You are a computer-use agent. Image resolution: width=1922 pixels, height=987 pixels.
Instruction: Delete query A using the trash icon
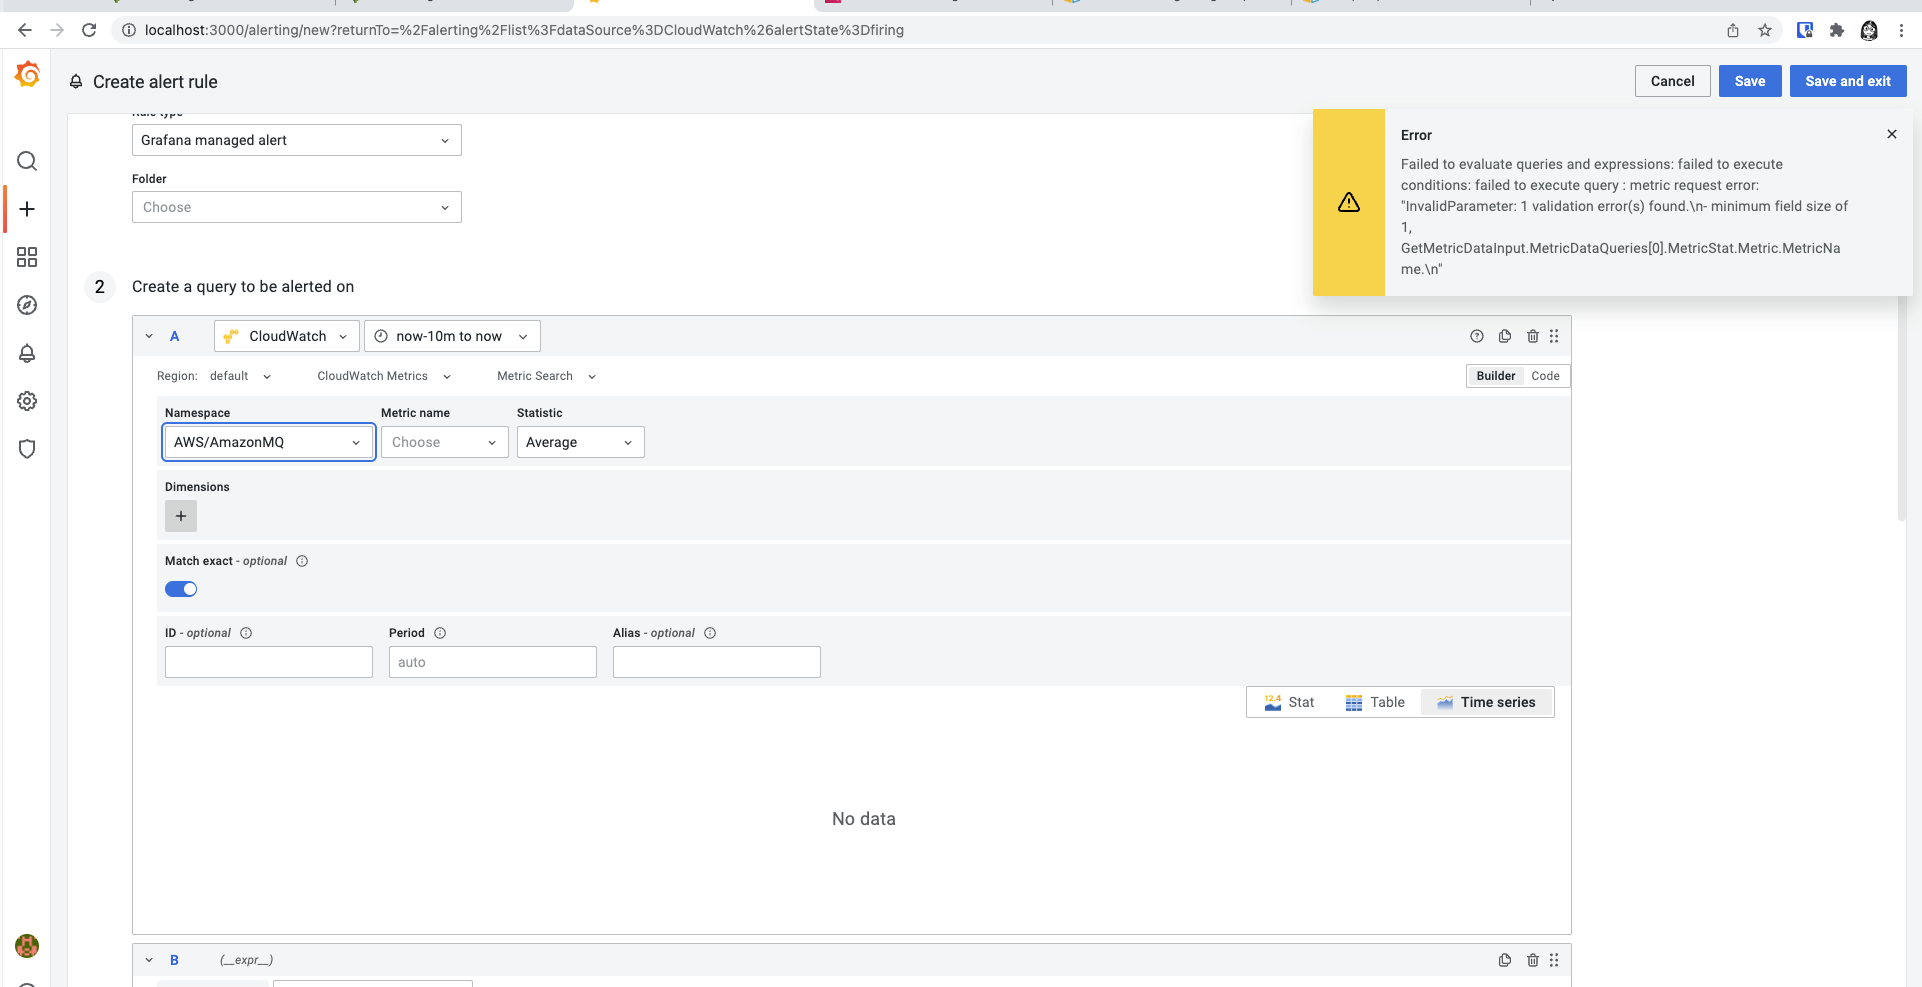1533,336
